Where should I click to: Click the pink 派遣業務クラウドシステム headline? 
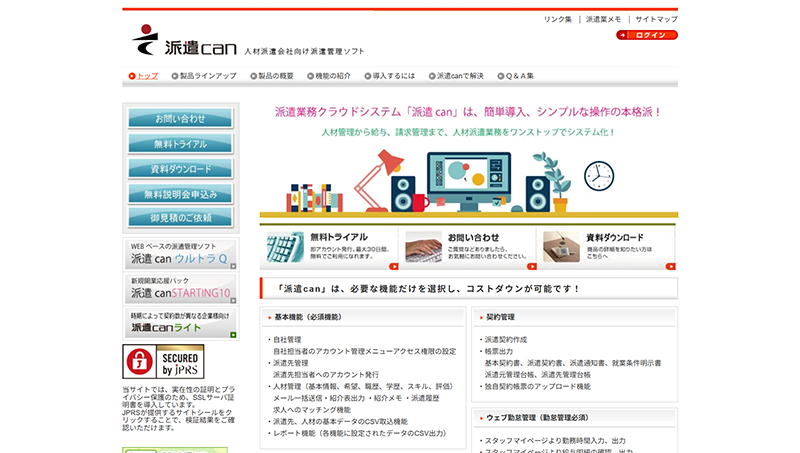pos(468,112)
